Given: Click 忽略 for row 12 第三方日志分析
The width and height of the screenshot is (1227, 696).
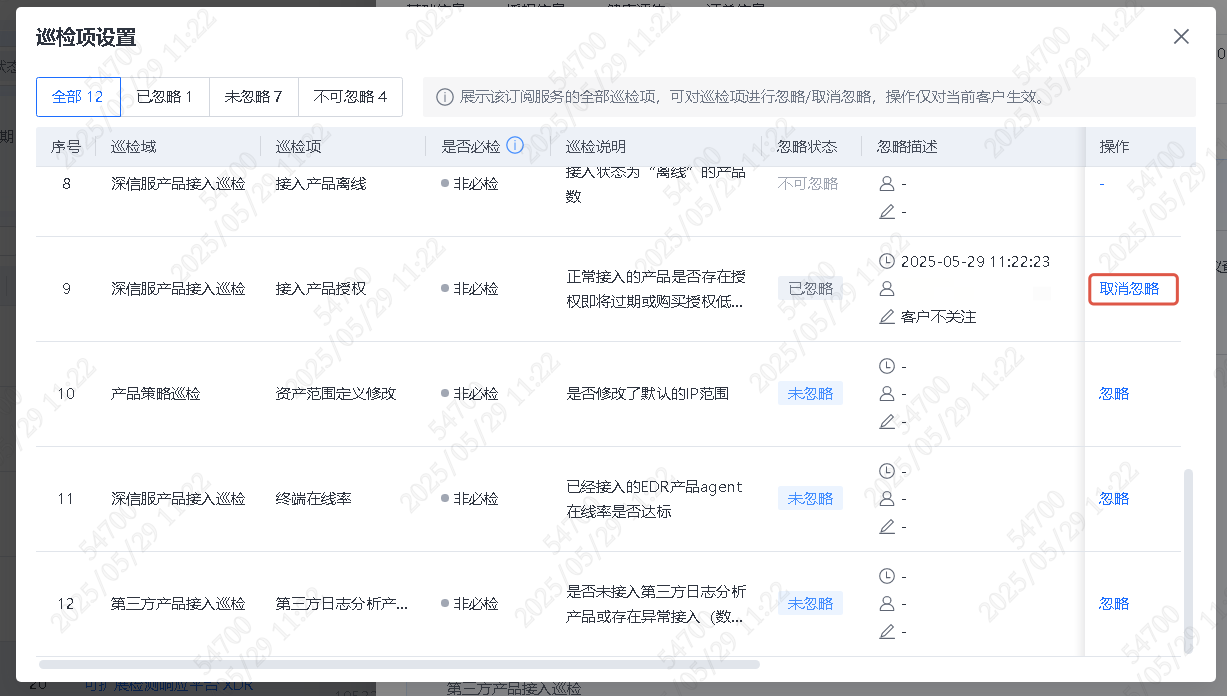Looking at the screenshot, I should pos(1114,604).
